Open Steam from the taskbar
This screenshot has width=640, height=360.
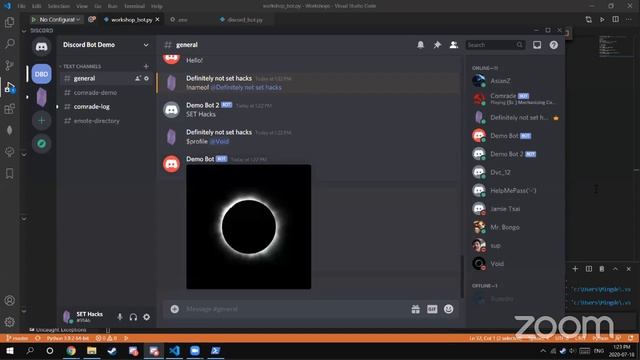point(112,351)
